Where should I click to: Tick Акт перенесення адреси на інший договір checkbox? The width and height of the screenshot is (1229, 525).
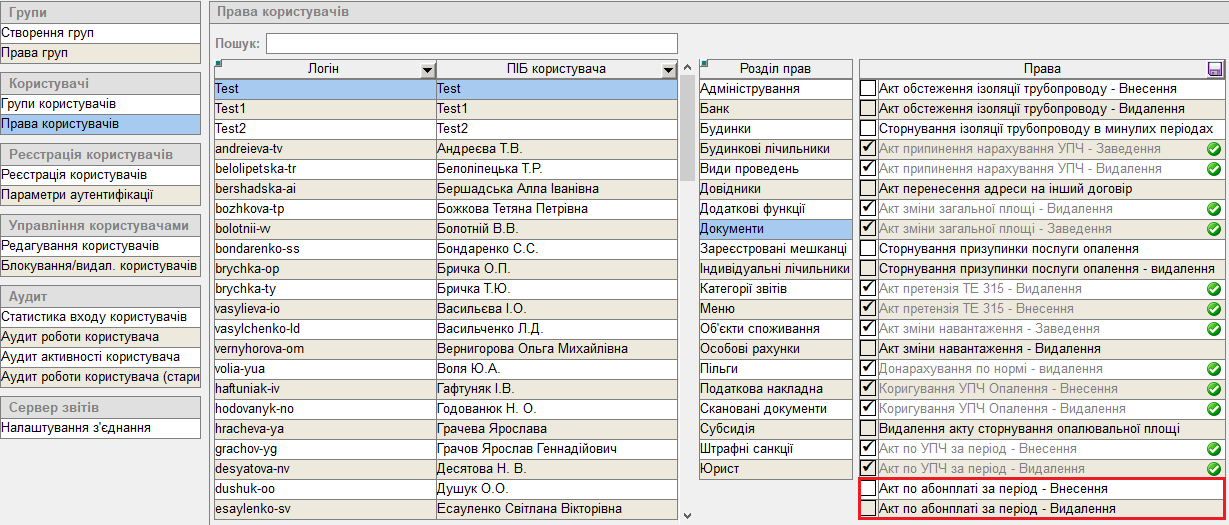(868, 189)
